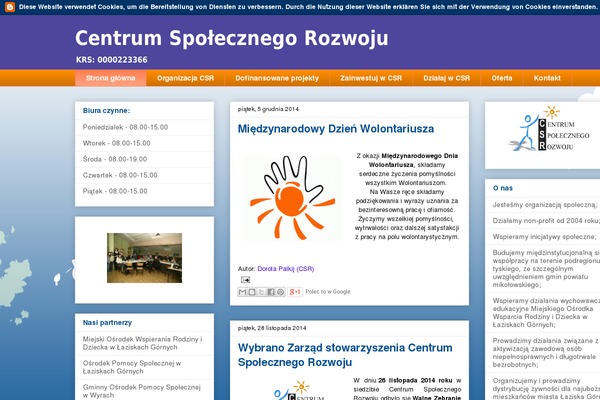600x400 pixels.
Task: Click date 'piątek, 5 grudnia 2014'
Action: tap(268, 109)
